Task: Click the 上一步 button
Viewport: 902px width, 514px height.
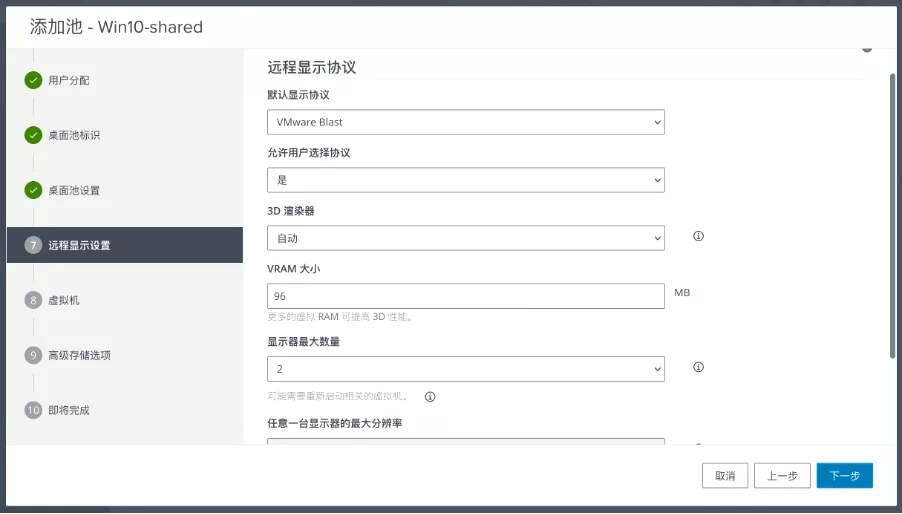Action: pyautogui.click(x=782, y=476)
